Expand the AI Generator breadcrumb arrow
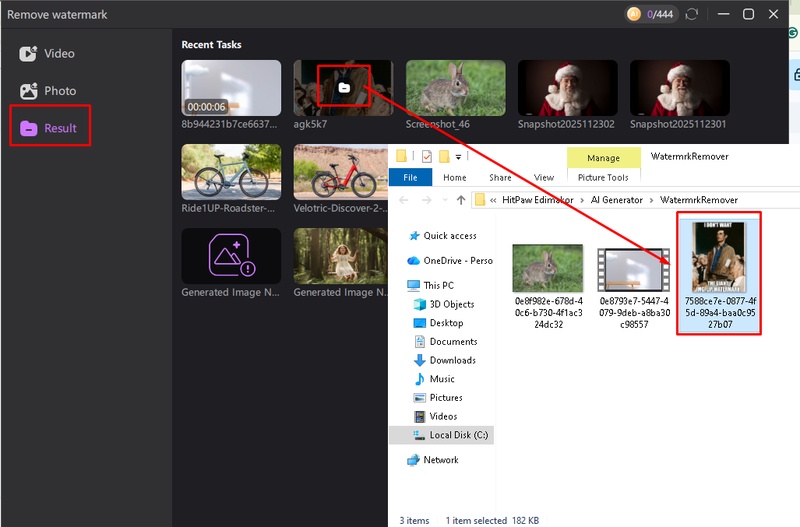Viewport: 800px width, 527px height. (x=652, y=200)
